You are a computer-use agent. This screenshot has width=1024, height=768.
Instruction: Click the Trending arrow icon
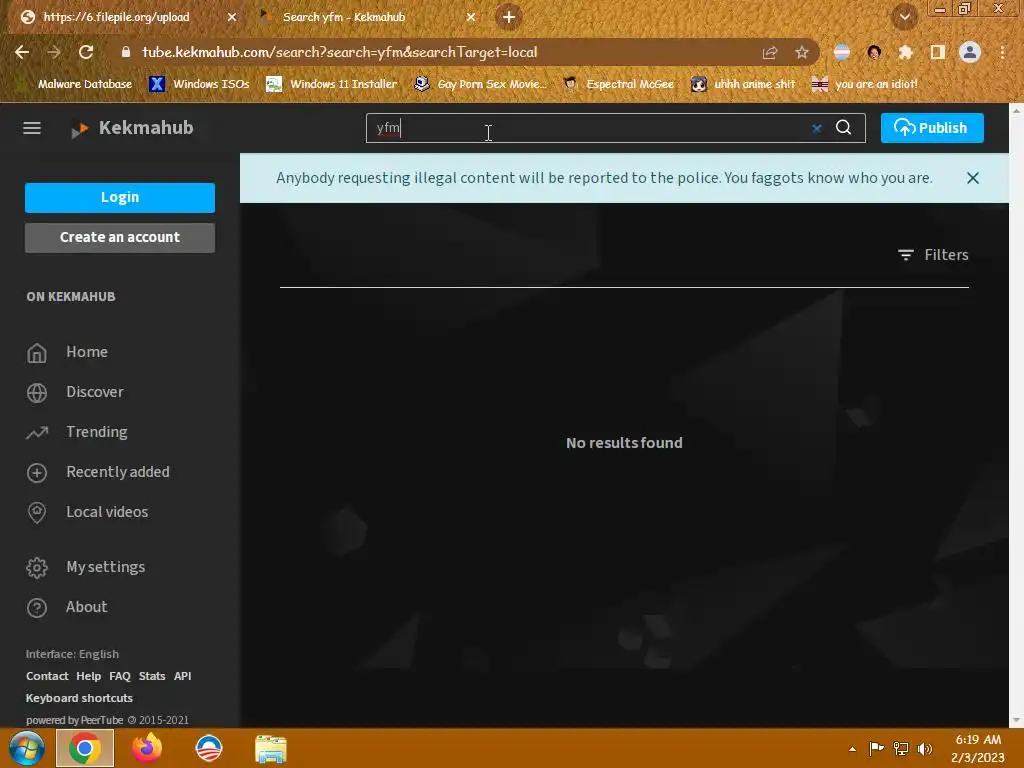coord(37,432)
